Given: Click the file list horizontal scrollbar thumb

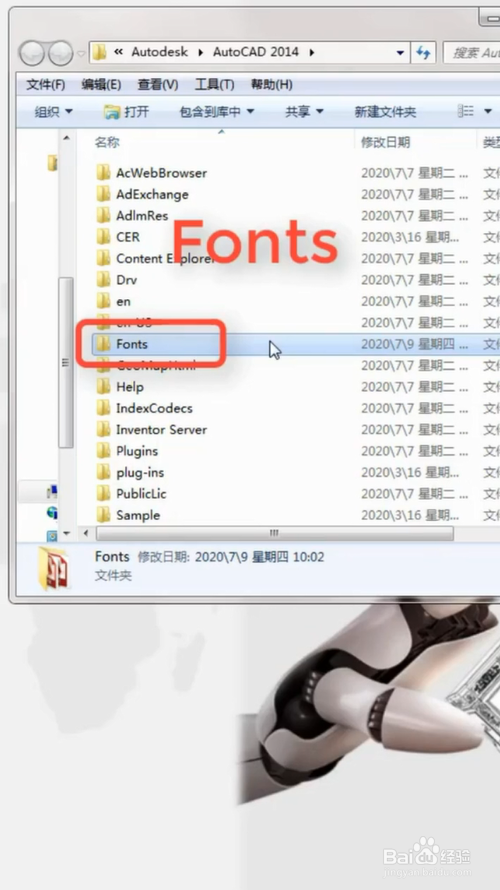Looking at the screenshot, I should coord(275,533).
